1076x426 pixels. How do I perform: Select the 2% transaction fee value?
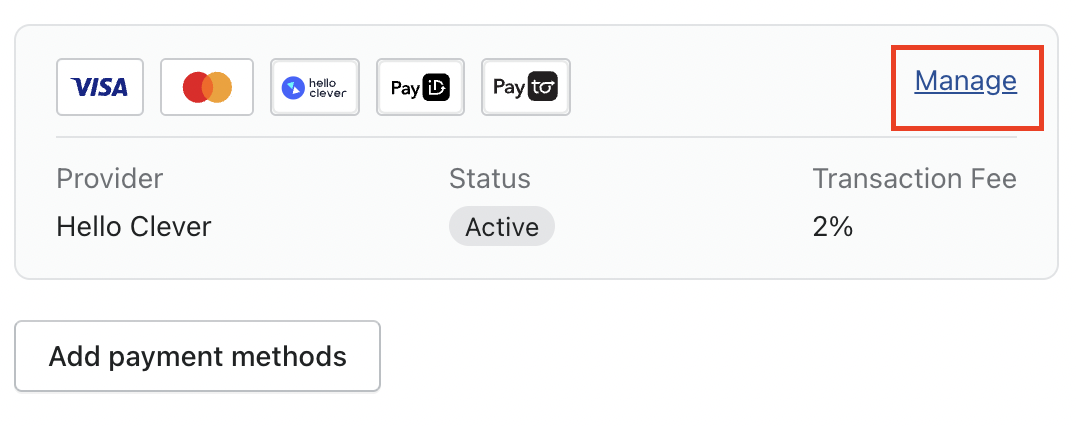(x=833, y=227)
